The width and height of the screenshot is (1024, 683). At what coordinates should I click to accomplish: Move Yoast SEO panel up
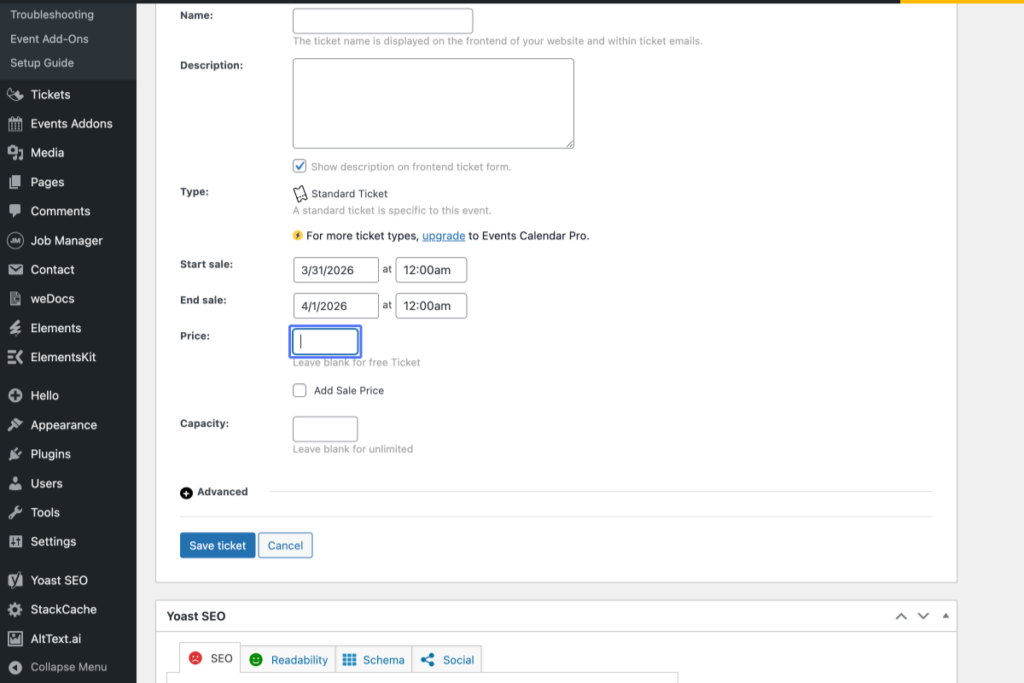[x=901, y=616]
